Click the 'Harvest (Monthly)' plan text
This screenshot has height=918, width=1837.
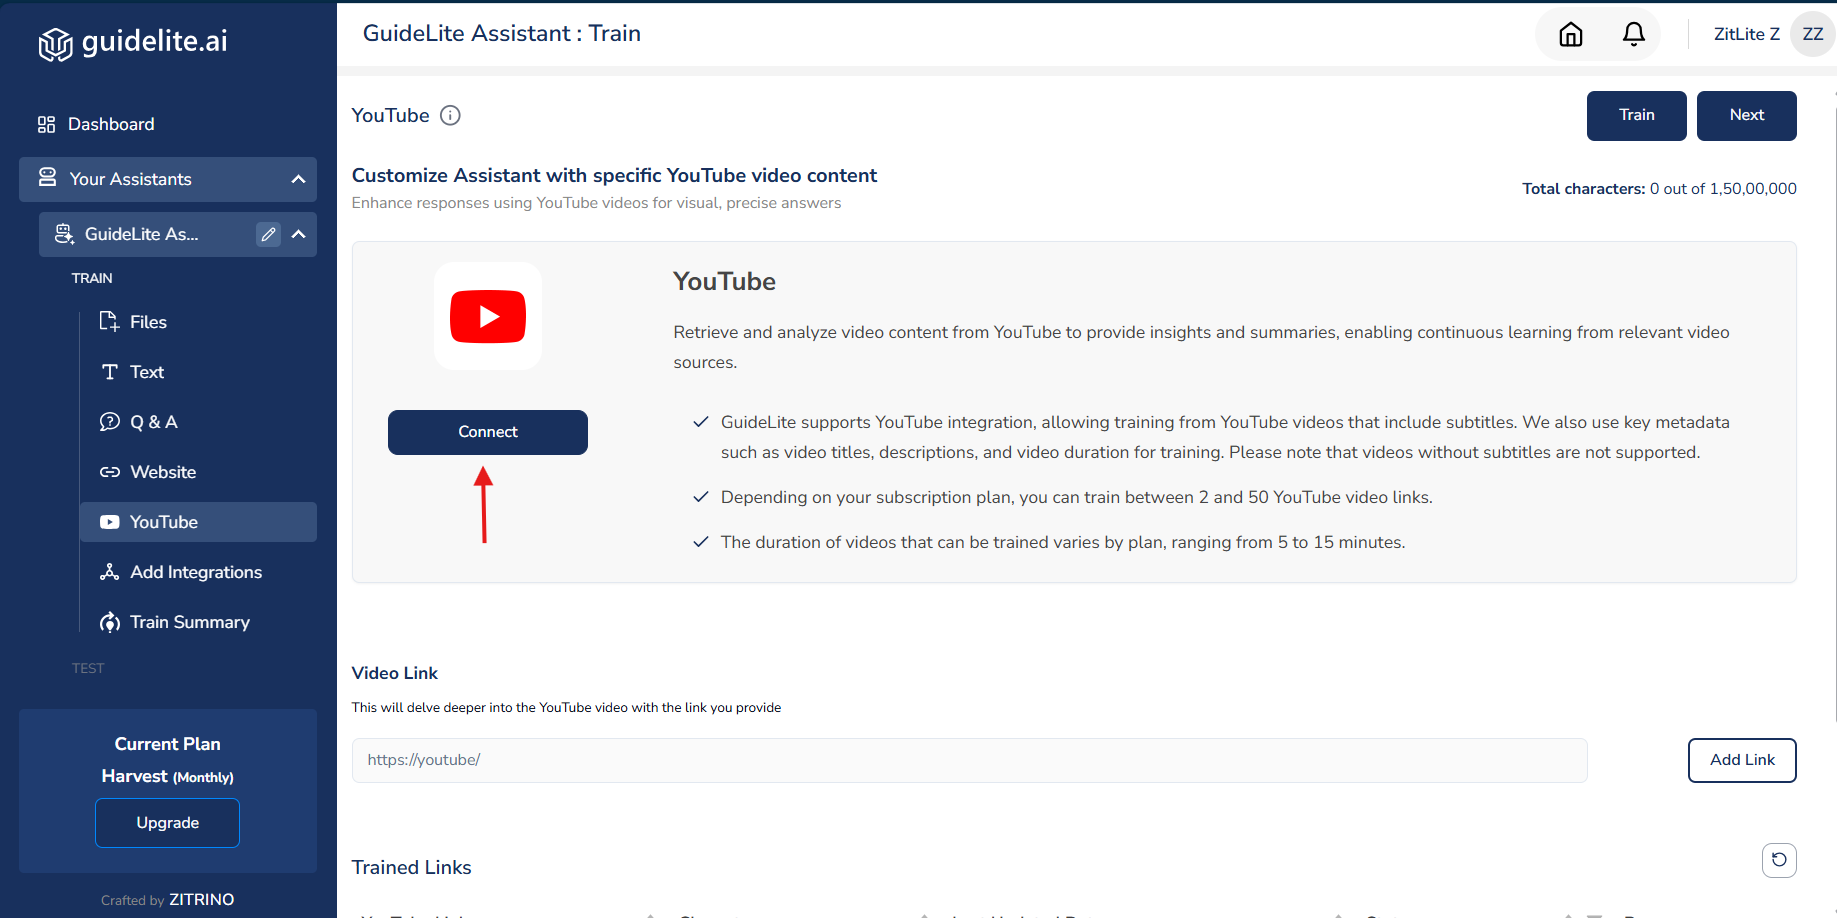168,776
